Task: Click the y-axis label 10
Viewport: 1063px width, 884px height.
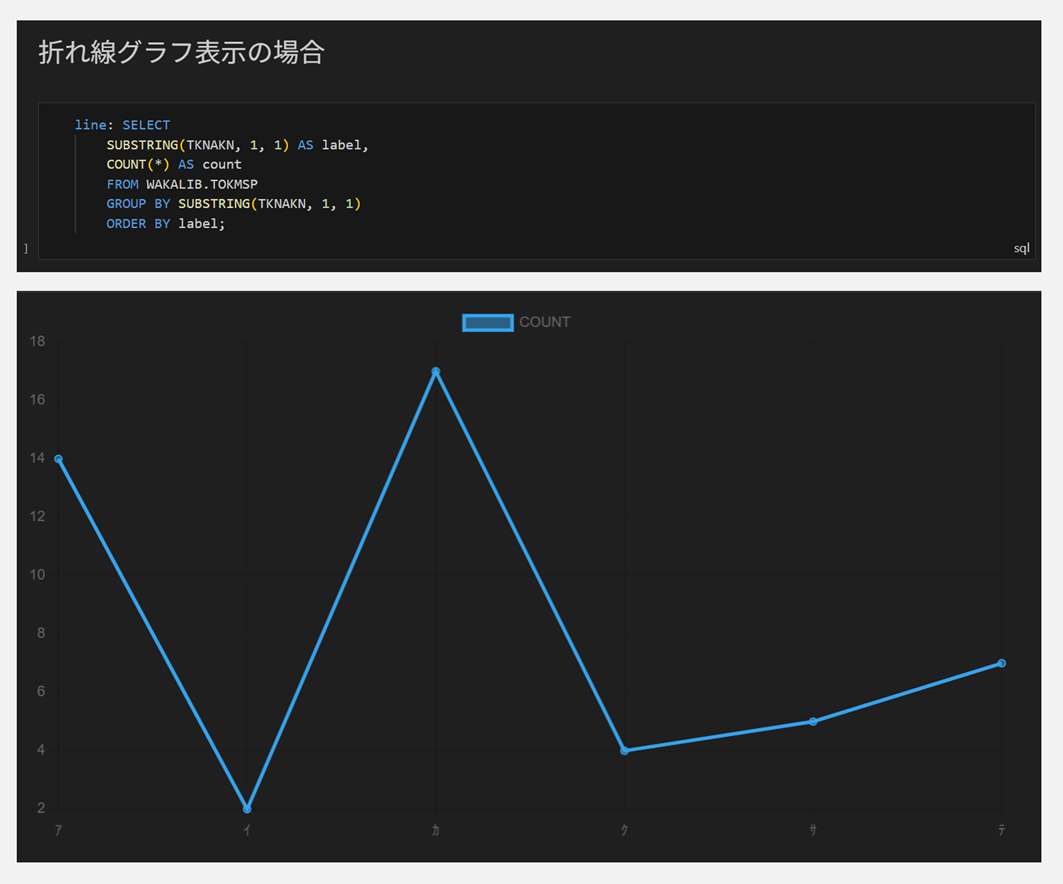Action: [x=37, y=575]
